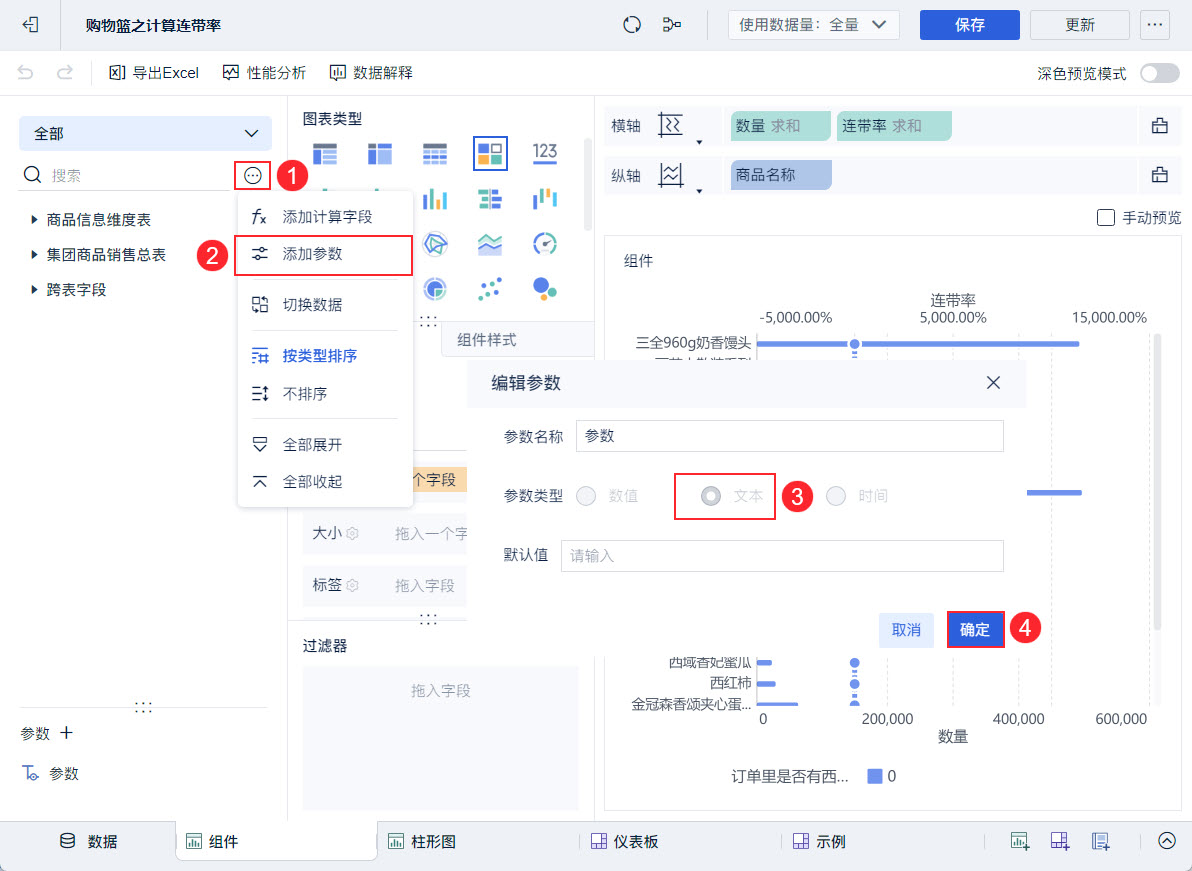Click the plus icon next to 参数
The height and width of the screenshot is (871, 1192).
(67, 733)
